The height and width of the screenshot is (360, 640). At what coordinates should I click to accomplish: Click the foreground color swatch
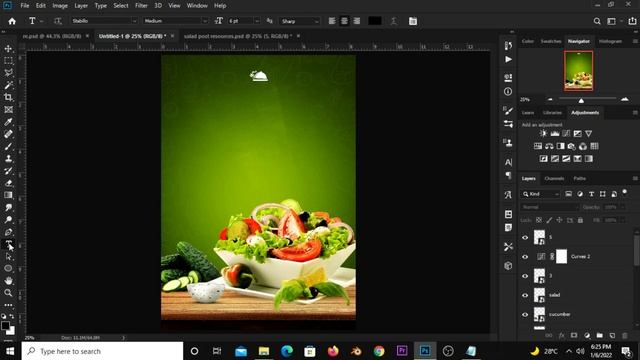(5, 326)
